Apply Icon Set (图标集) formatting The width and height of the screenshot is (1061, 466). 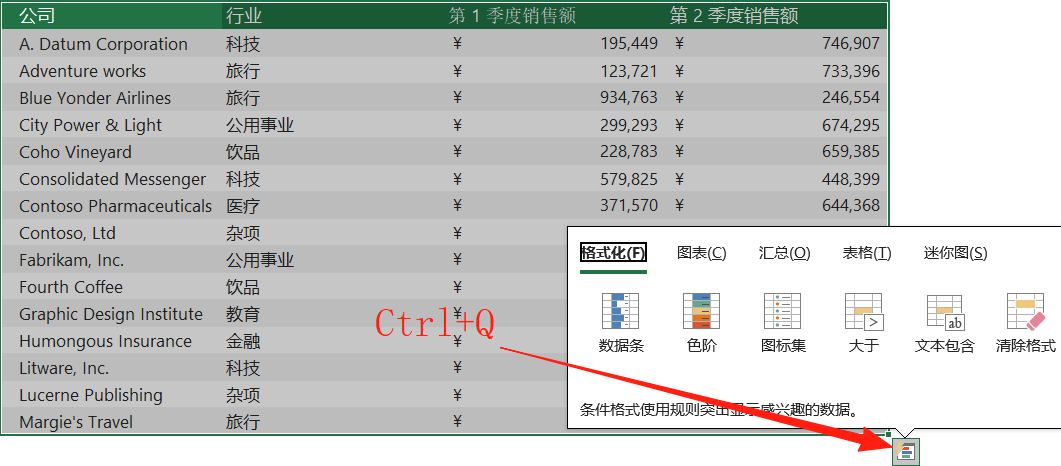click(783, 323)
